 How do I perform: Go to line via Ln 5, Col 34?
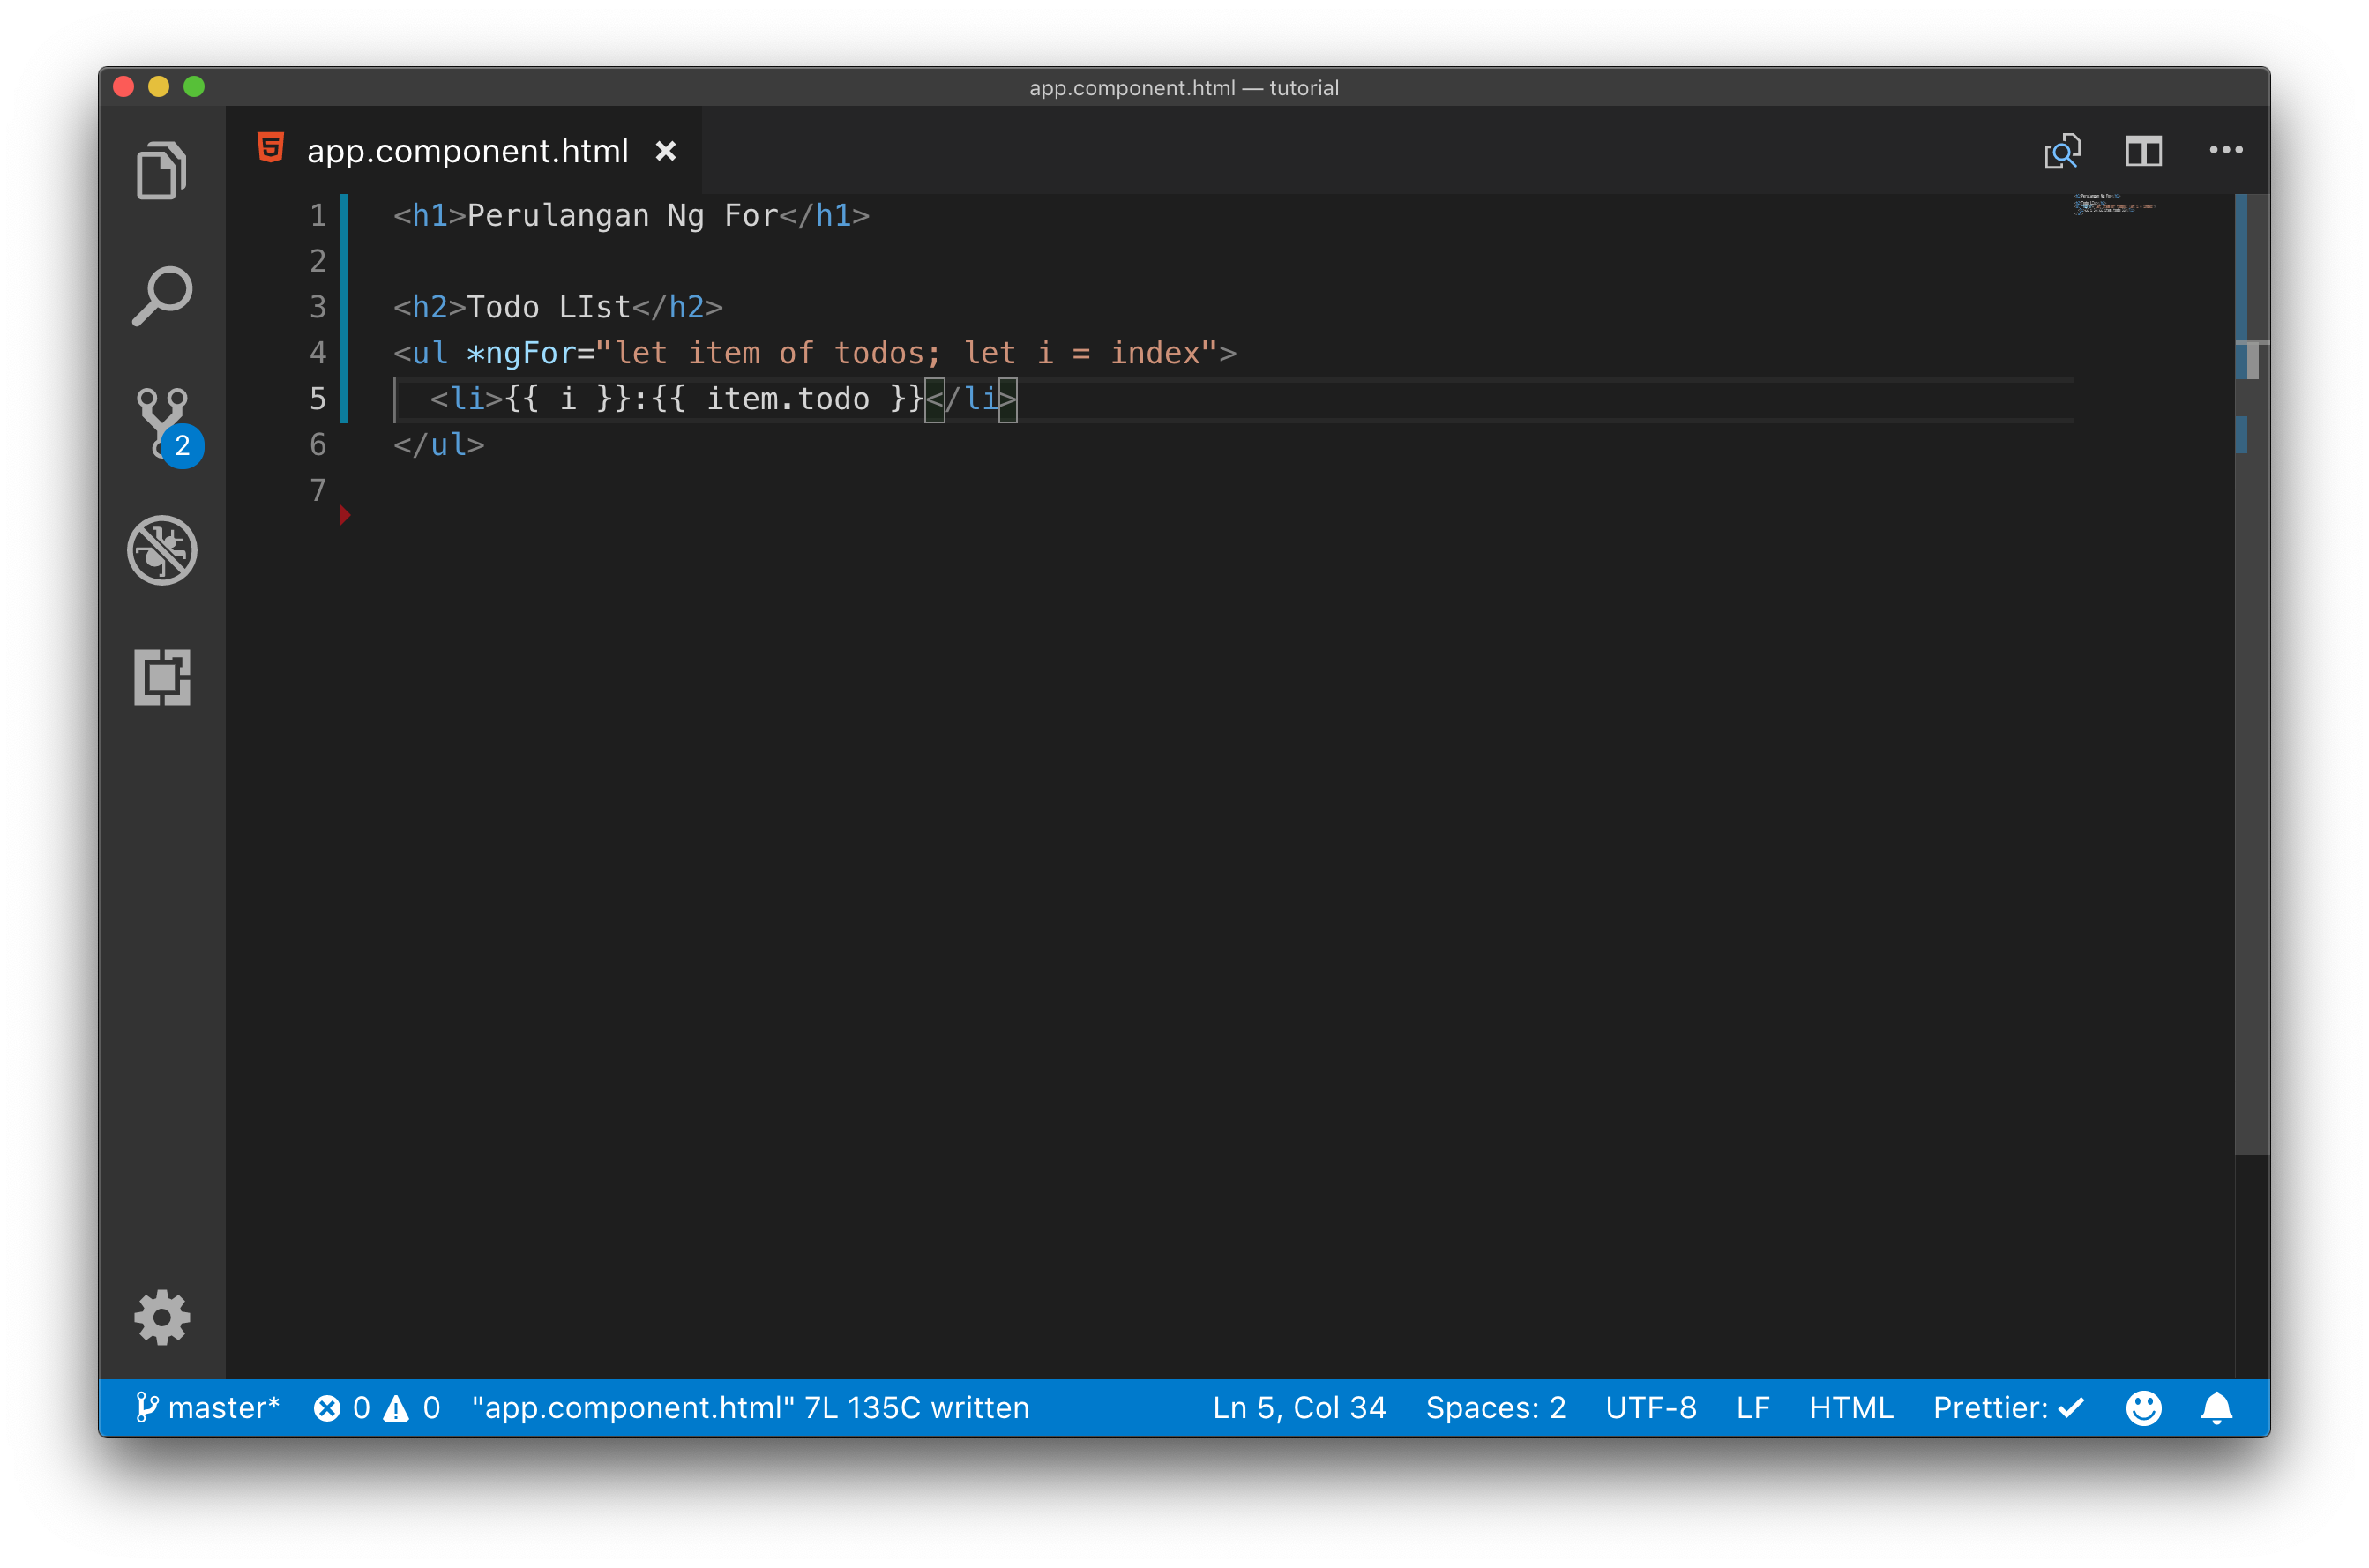(x=1299, y=1408)
